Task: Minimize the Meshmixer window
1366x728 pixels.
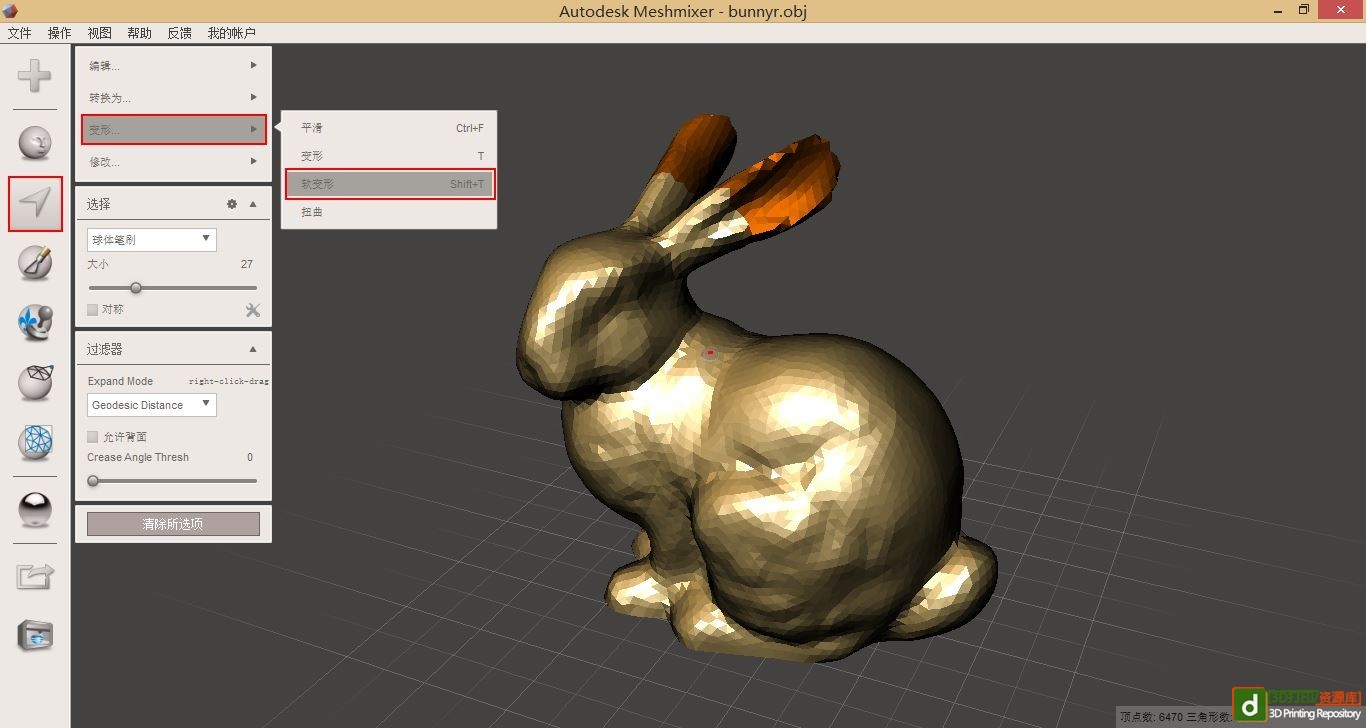Action: [1279, 10]
